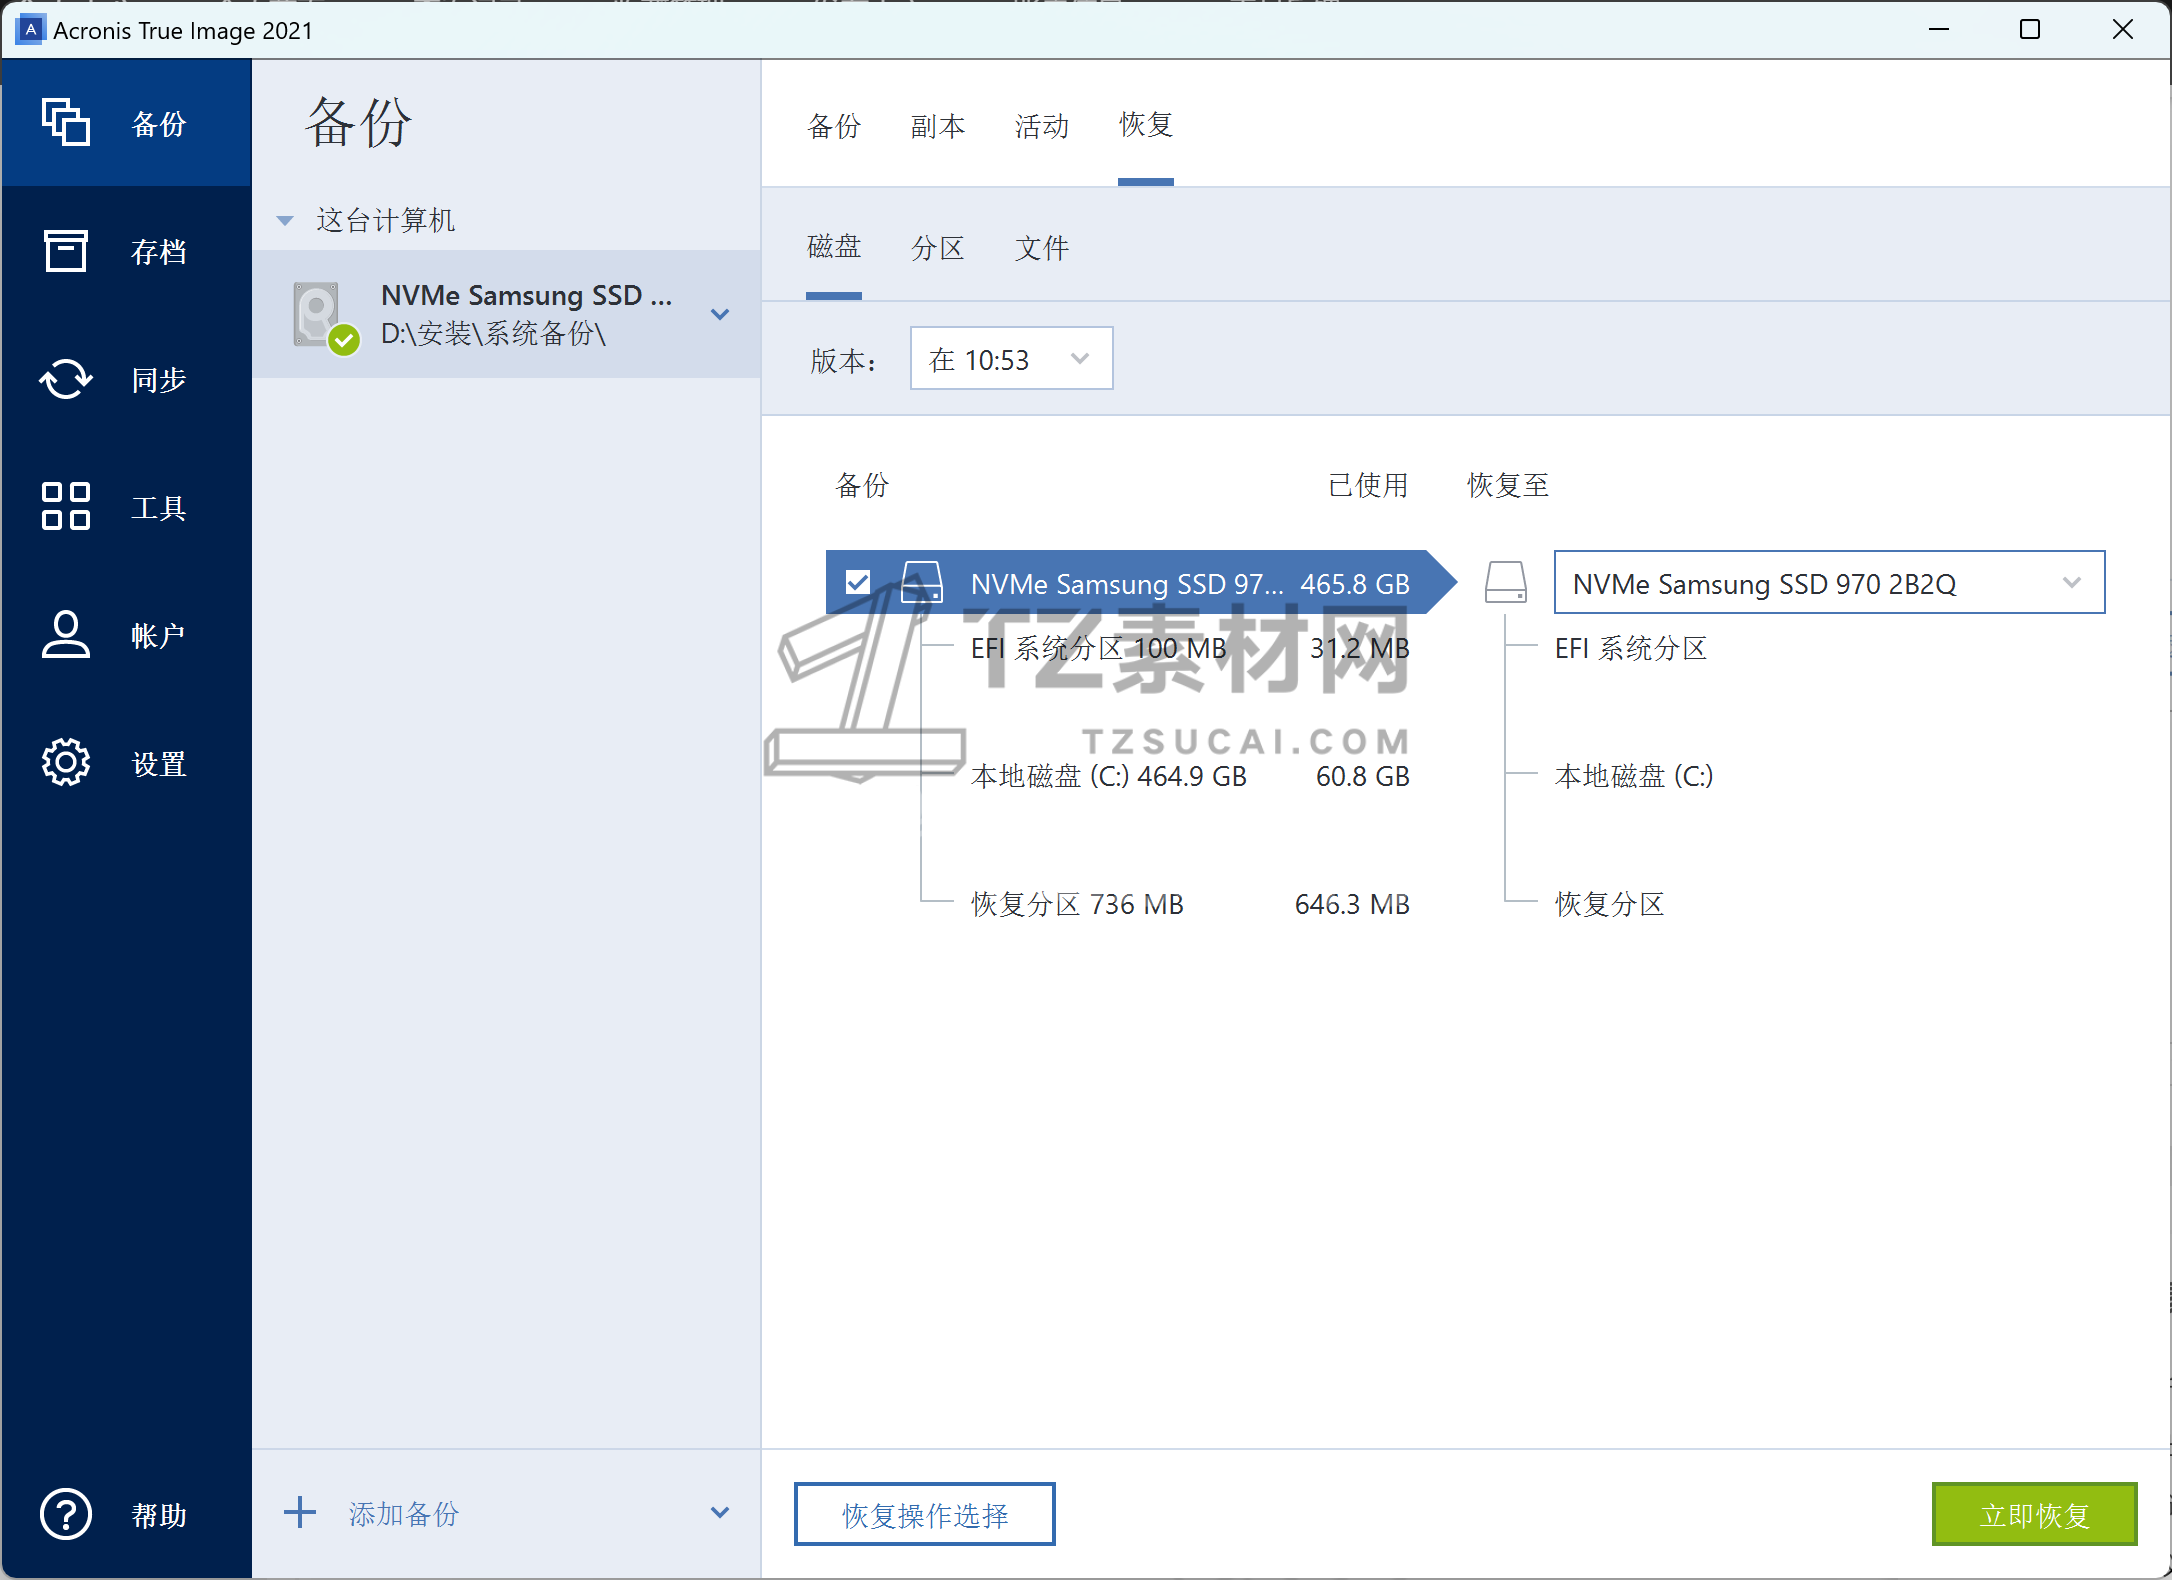2172x1580 pixels.
Task: Expand the chevron beside the NVMe Samsung backup entry
Action: [720, 315]
